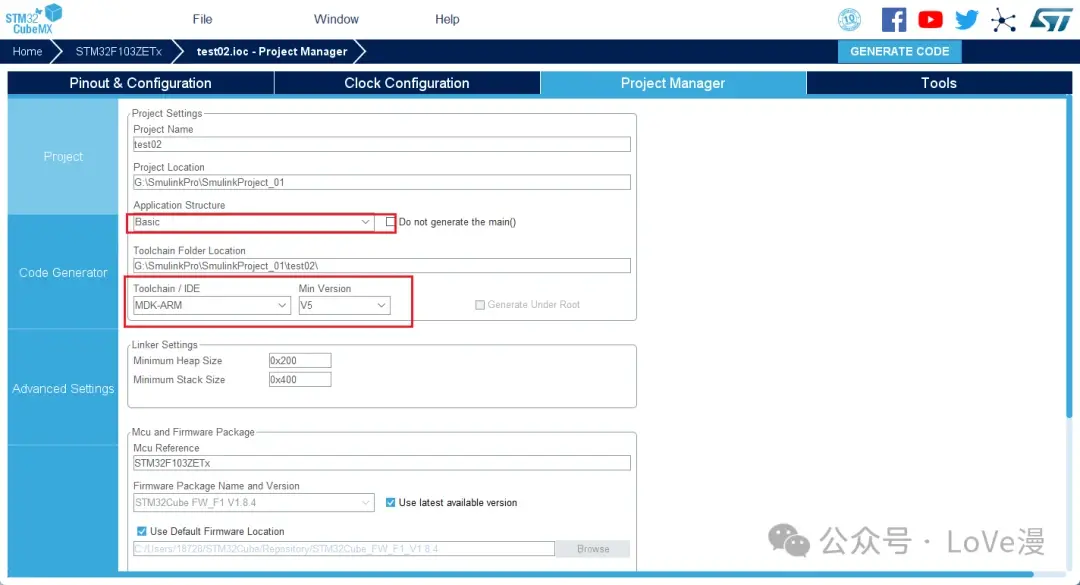Open the Facebook icon link
Viewport: 1080px width, 585px height.
tap(893, 19)
